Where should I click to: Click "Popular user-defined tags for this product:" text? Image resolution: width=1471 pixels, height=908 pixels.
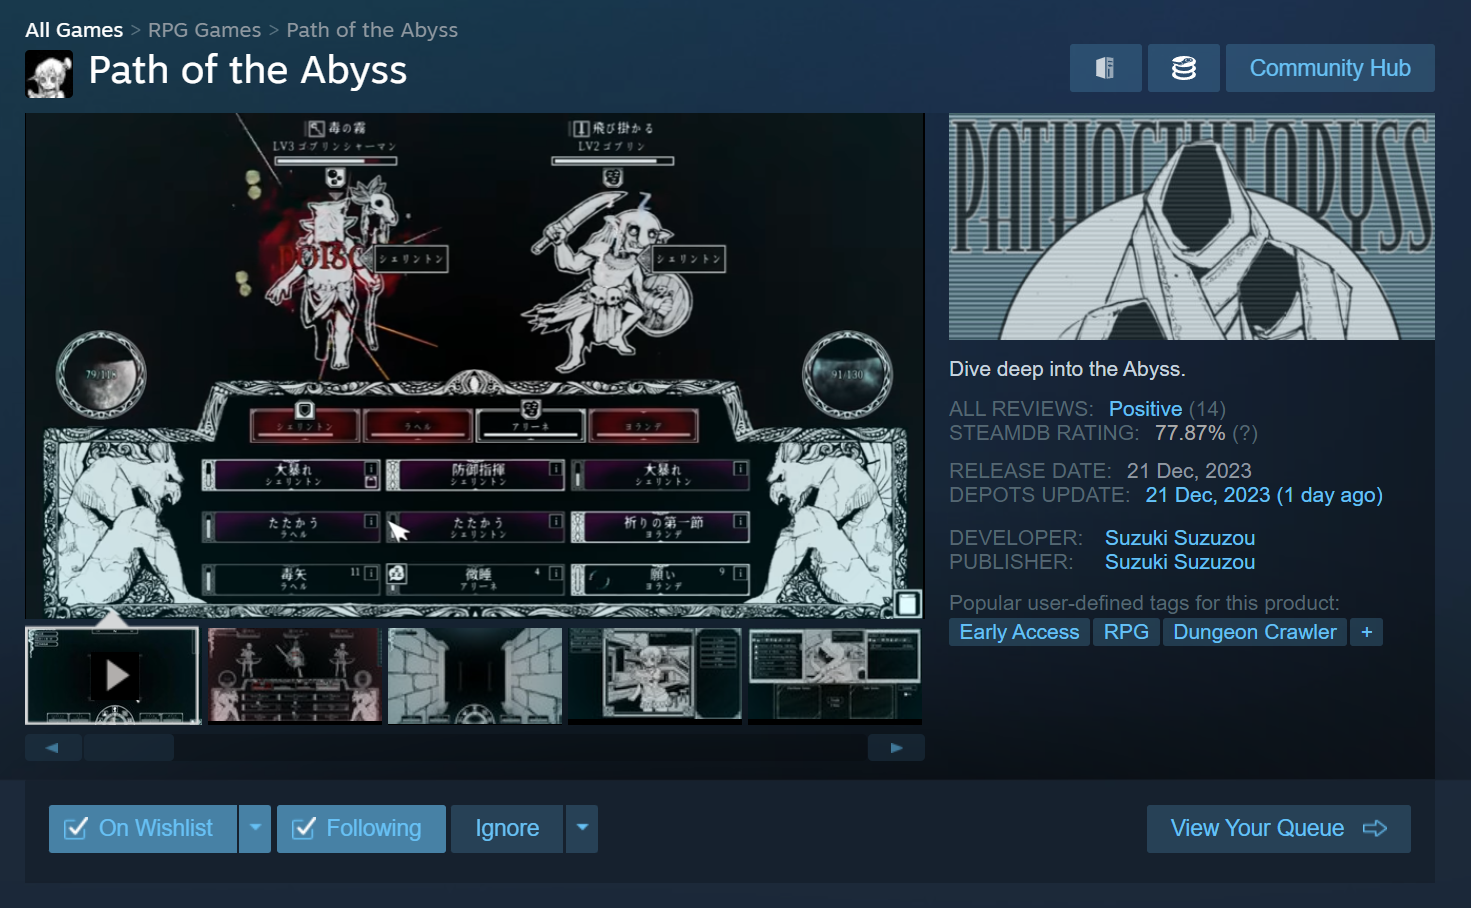pos(1144,603)
